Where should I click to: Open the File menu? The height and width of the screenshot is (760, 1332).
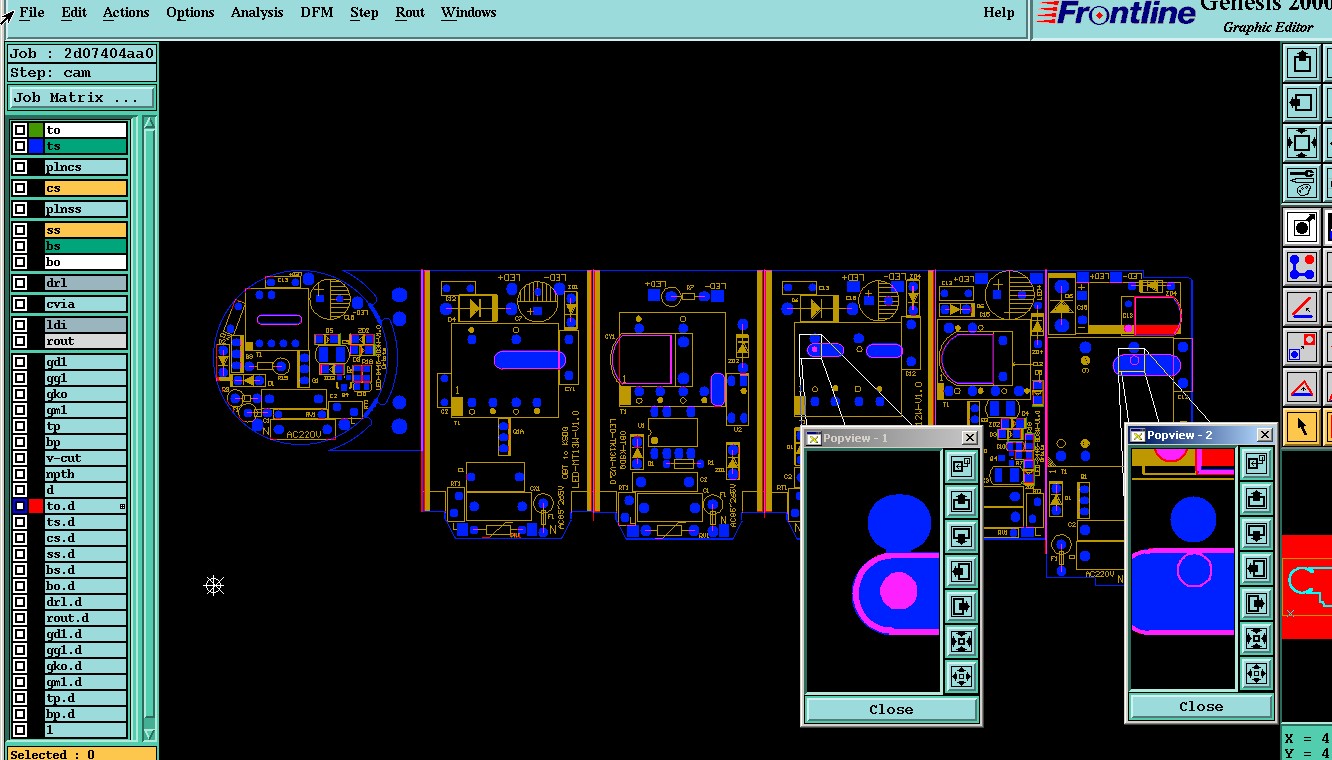click(x=32, y=13)
